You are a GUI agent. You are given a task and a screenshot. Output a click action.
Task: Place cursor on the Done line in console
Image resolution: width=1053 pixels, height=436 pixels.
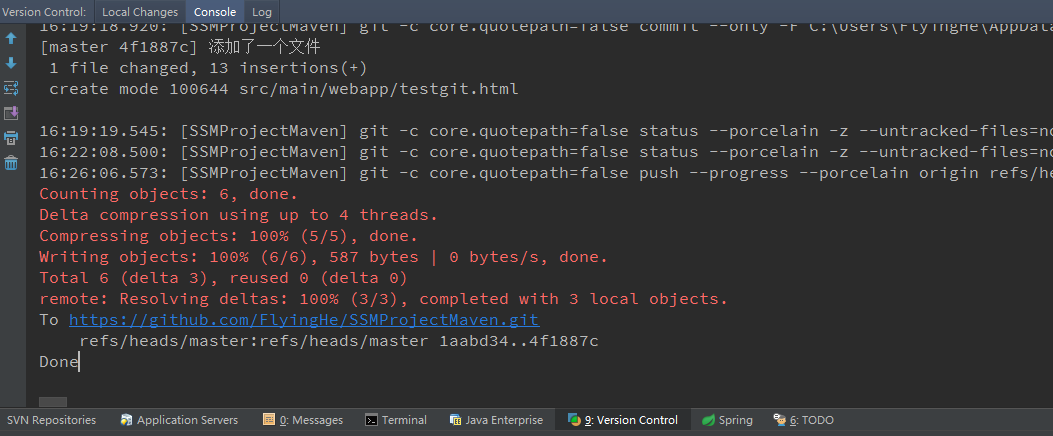click(x=59, y=362)
